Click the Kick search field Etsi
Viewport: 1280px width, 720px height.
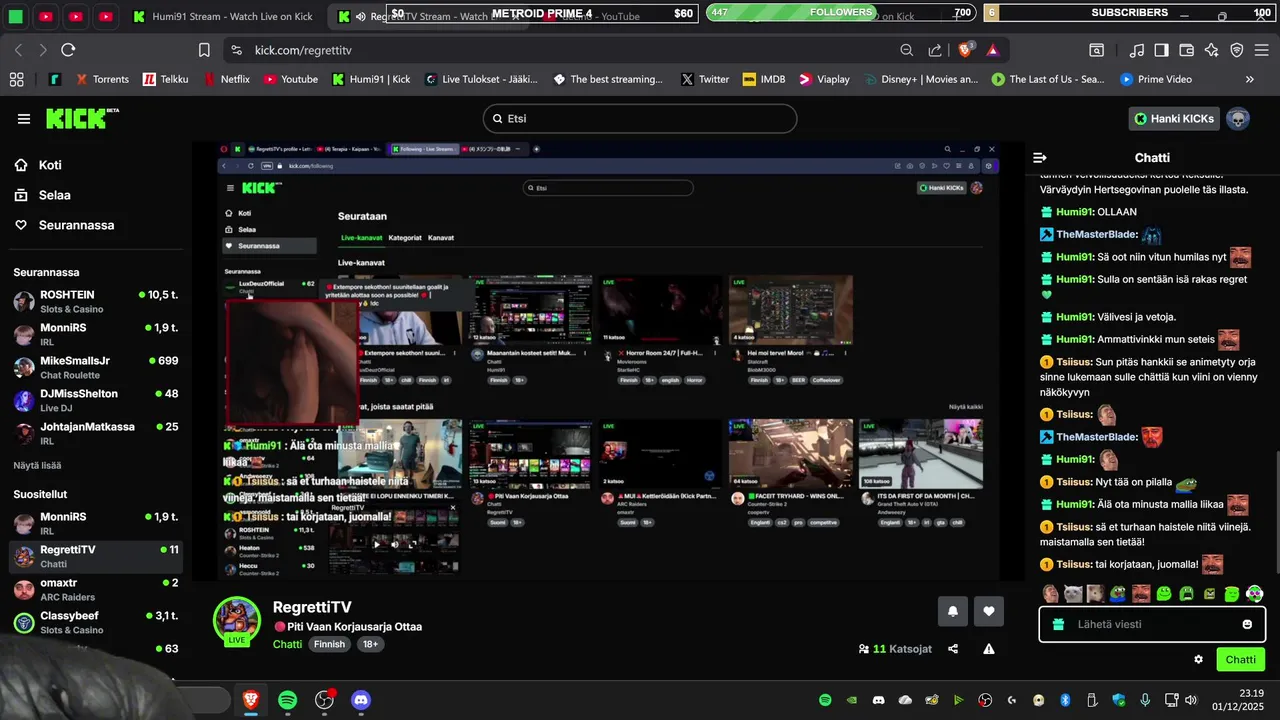pyautogui.click(x=640, y=118)
